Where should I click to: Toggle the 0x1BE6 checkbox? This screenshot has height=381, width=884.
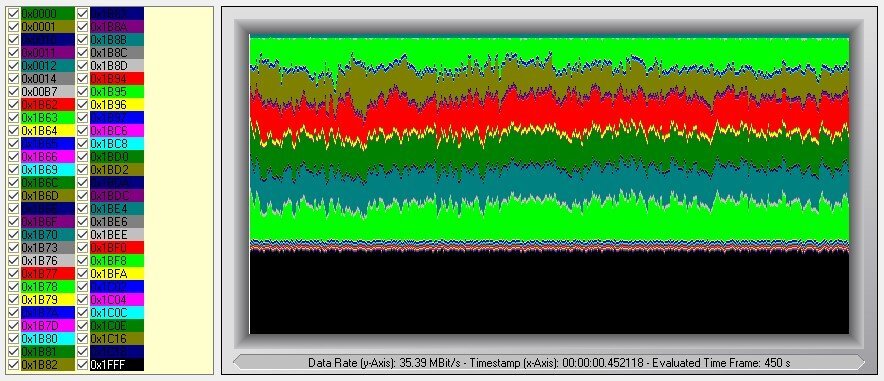[x=82, y=221]
